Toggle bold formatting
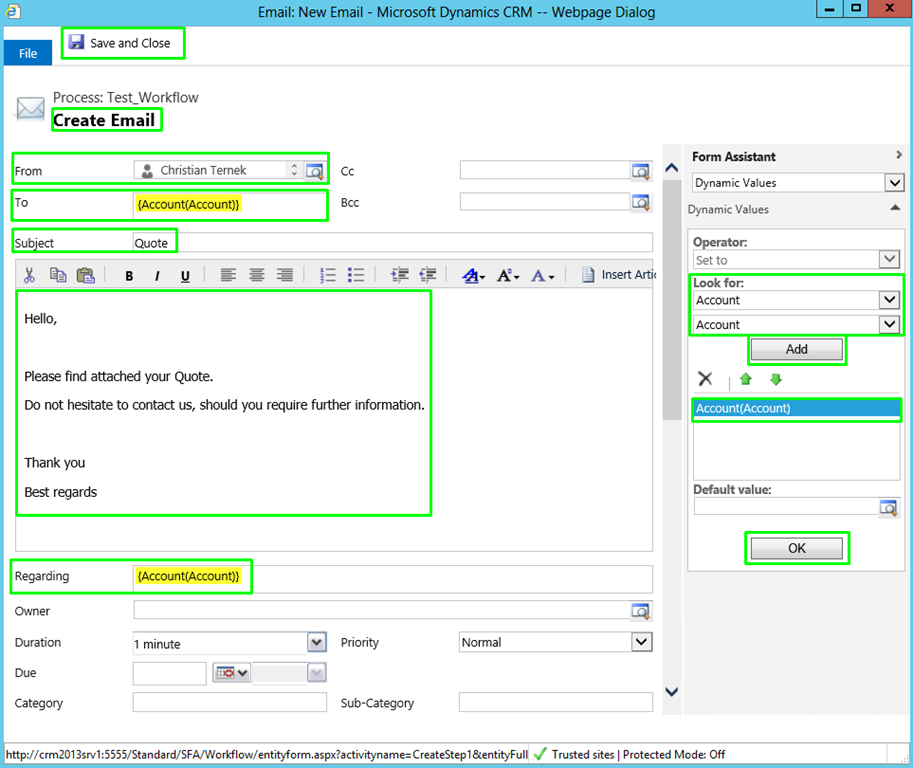The height and width of the screenshot is (768, 913). [x=129, y=276]
